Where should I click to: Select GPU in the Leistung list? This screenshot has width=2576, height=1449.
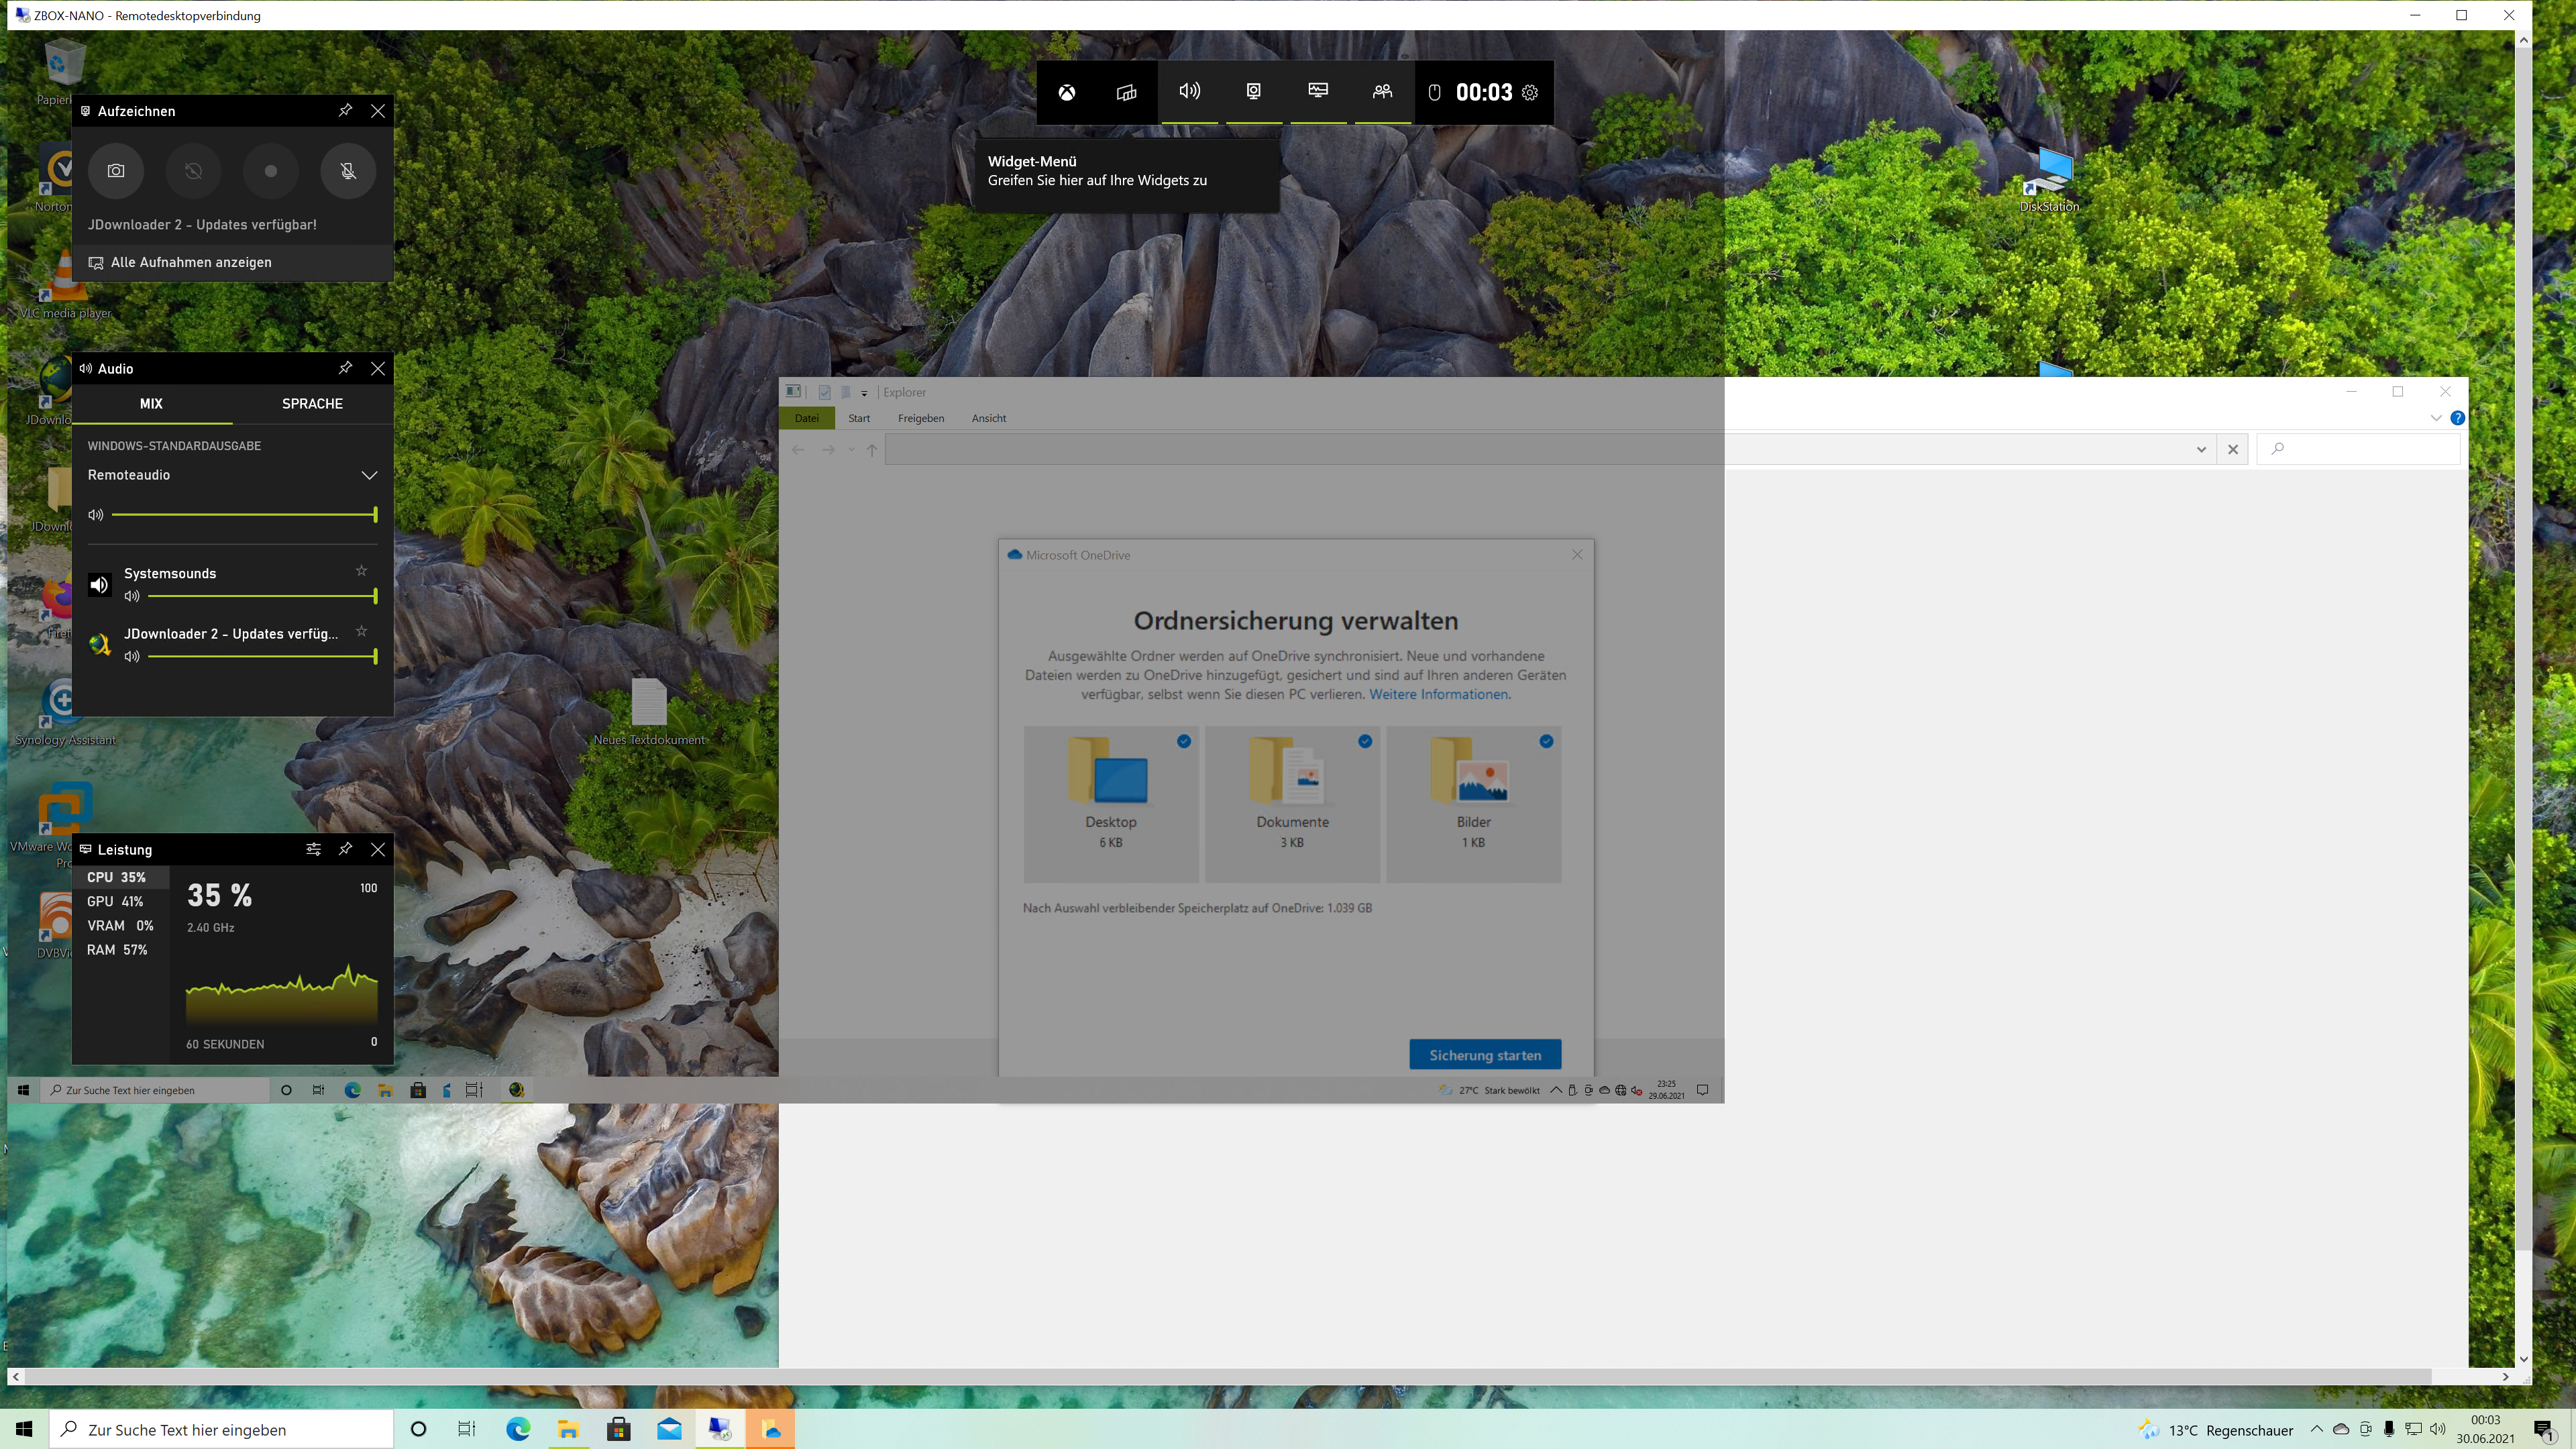115,901
